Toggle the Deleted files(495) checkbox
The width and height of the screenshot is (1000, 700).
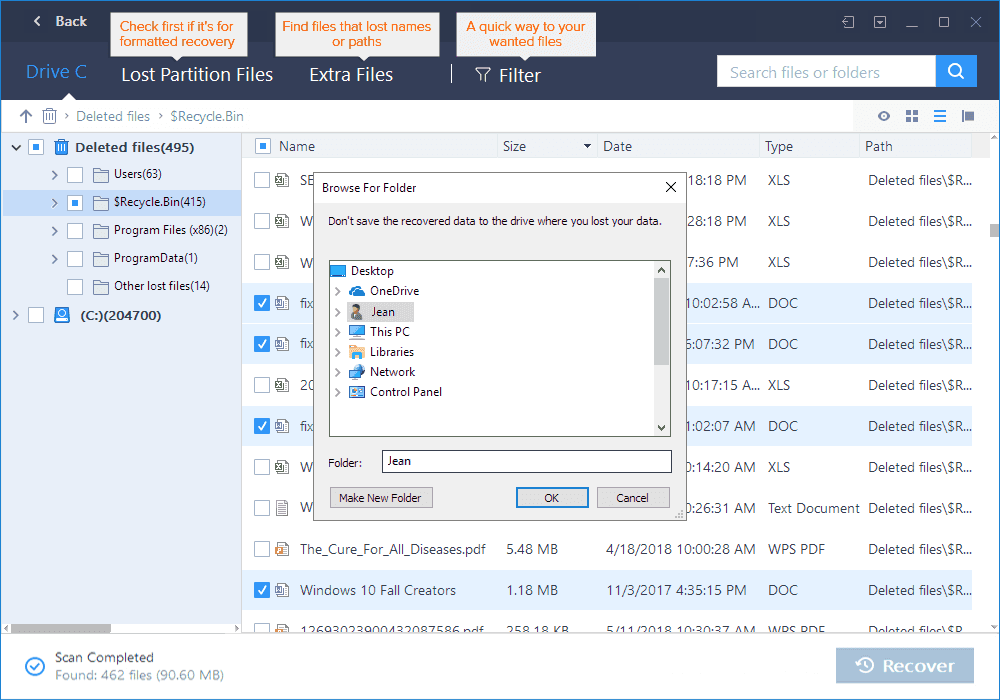pyautogui.click(x=36, y=147)
